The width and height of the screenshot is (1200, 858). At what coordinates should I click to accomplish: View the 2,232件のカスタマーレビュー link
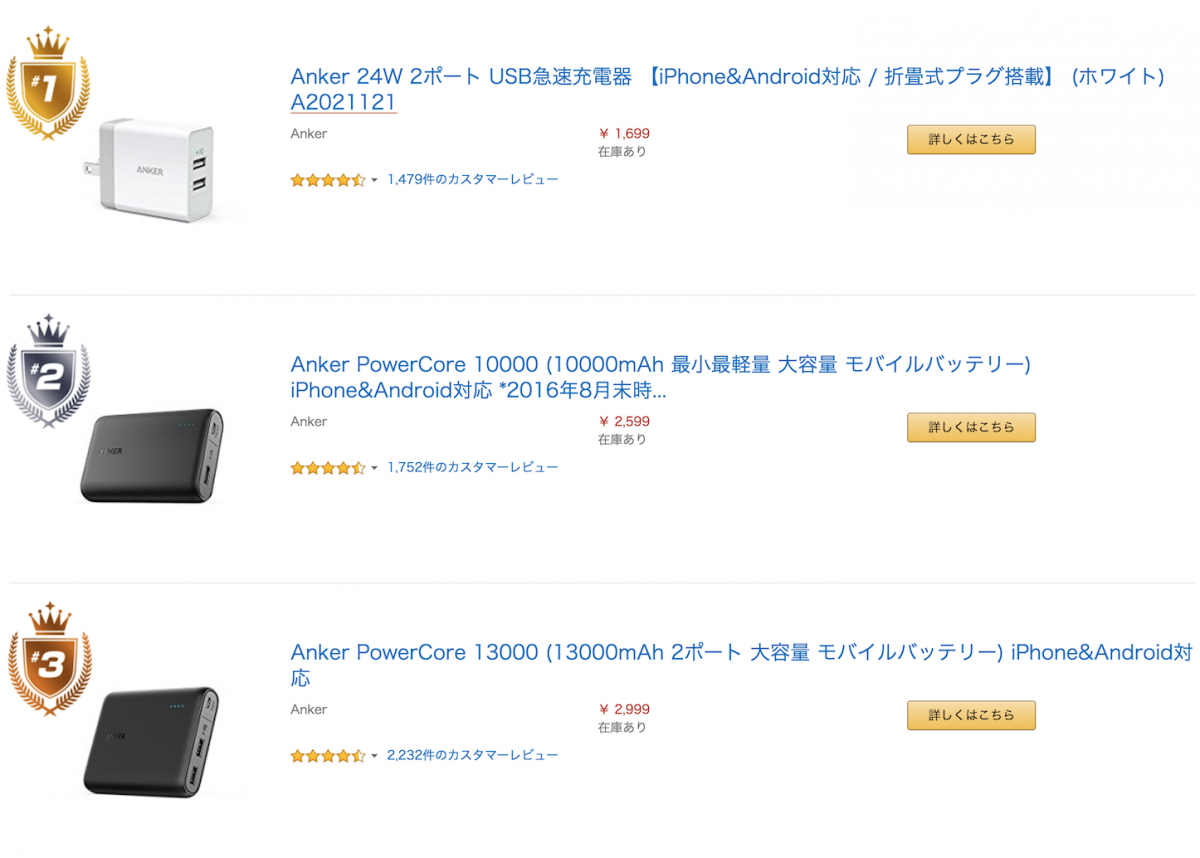474,756
